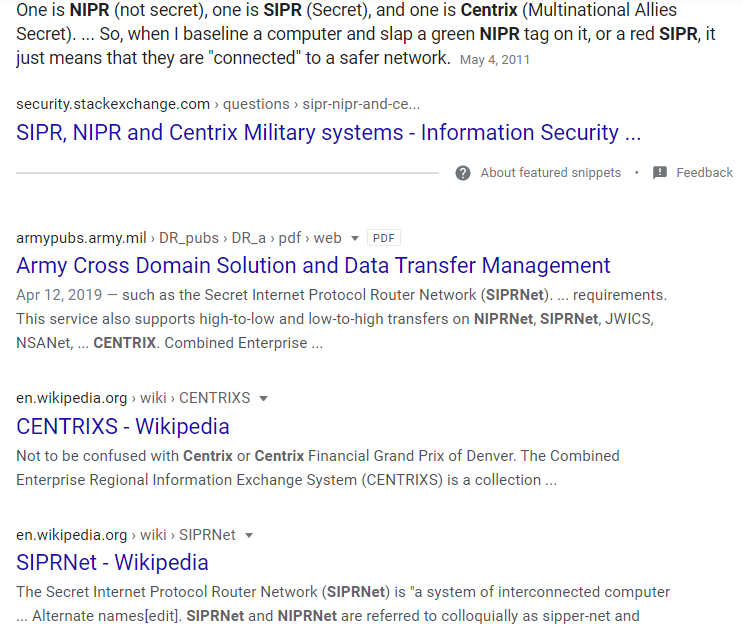Expand the dropdown arrow next to wiki › CENTRIXS

click(x=263, y=399)
